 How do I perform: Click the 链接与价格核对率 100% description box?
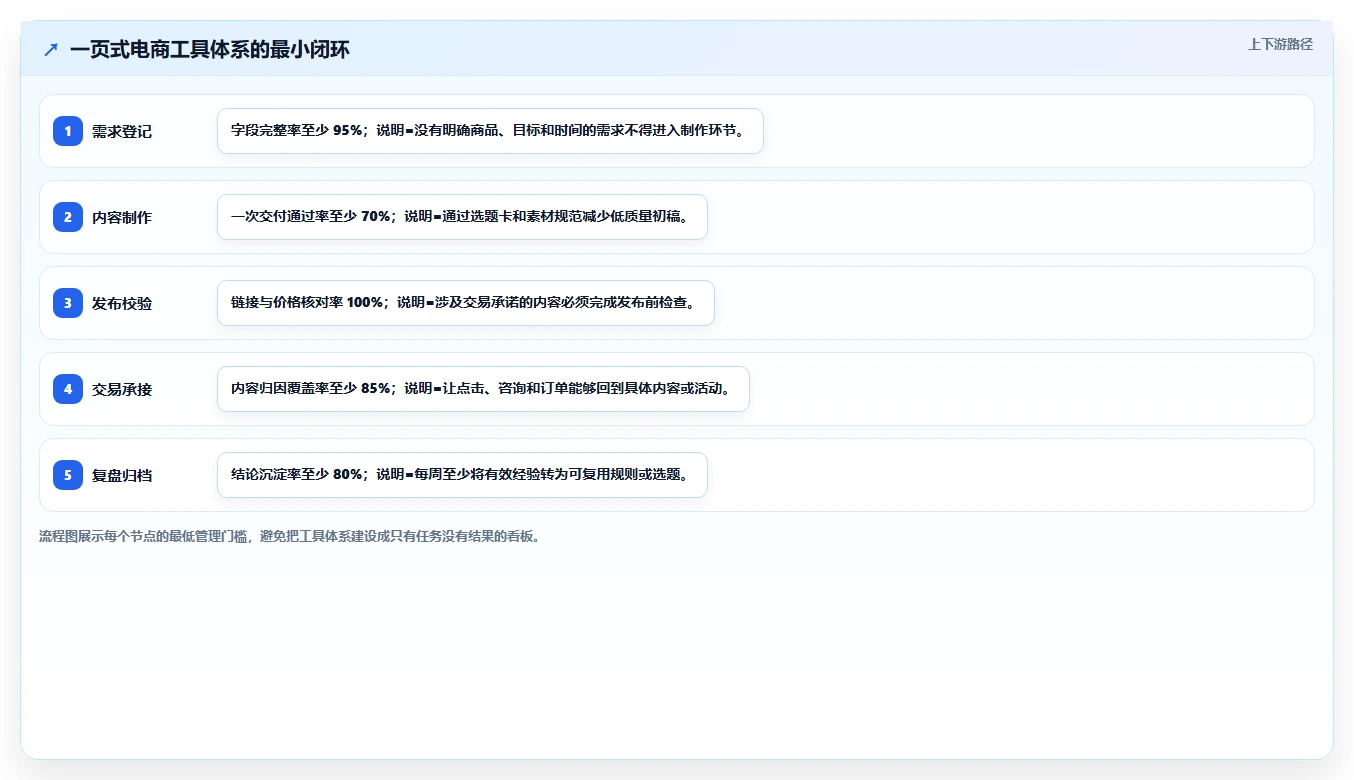coord(466,303)
